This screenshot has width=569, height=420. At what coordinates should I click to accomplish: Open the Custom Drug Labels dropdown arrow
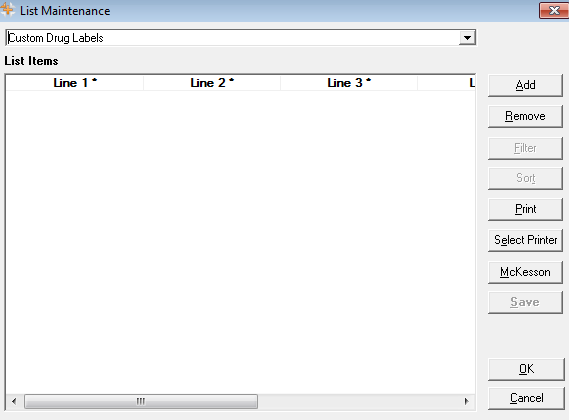coord(467,38)
